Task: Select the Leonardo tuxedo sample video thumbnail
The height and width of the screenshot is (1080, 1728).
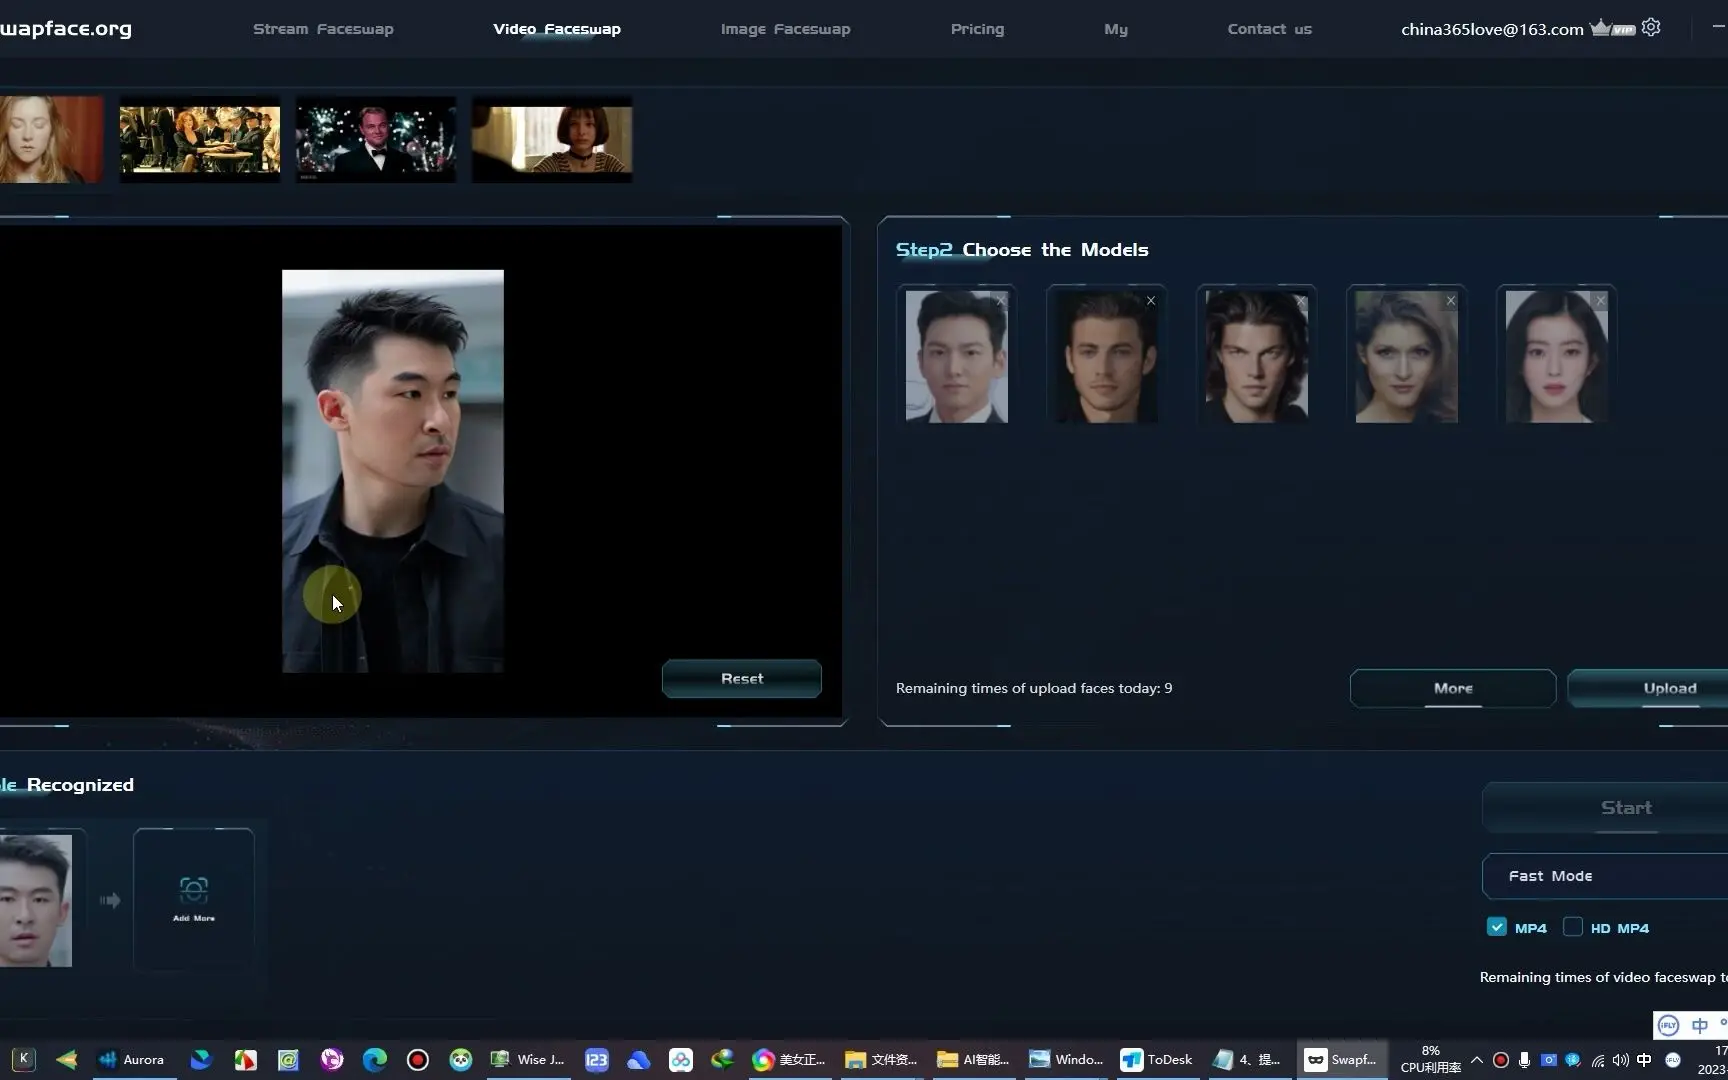Action: (x=376, y=140)
